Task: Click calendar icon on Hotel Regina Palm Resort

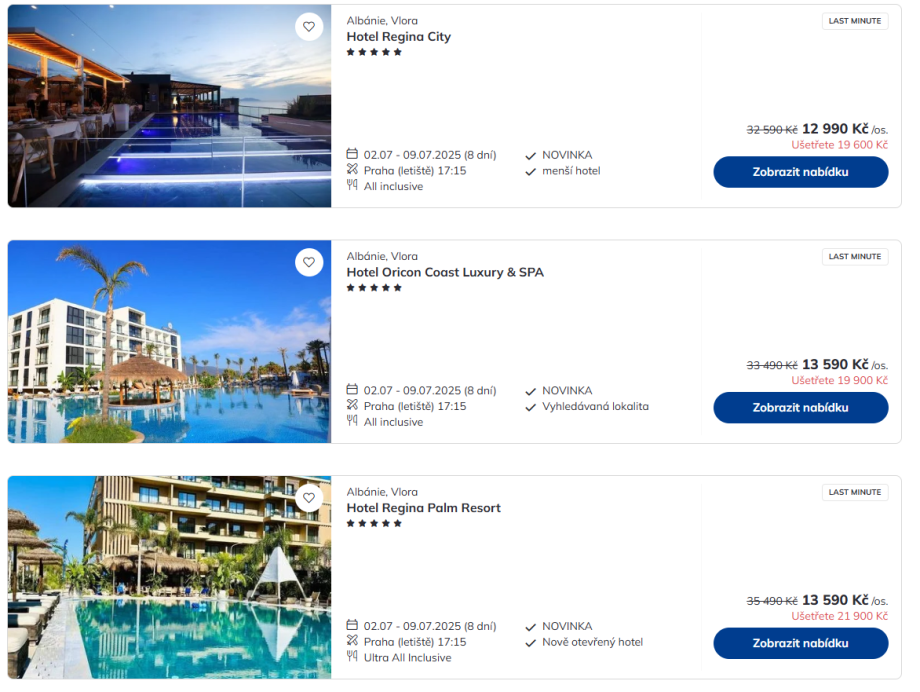Action: pyautogui.click(x=352, y=626)
